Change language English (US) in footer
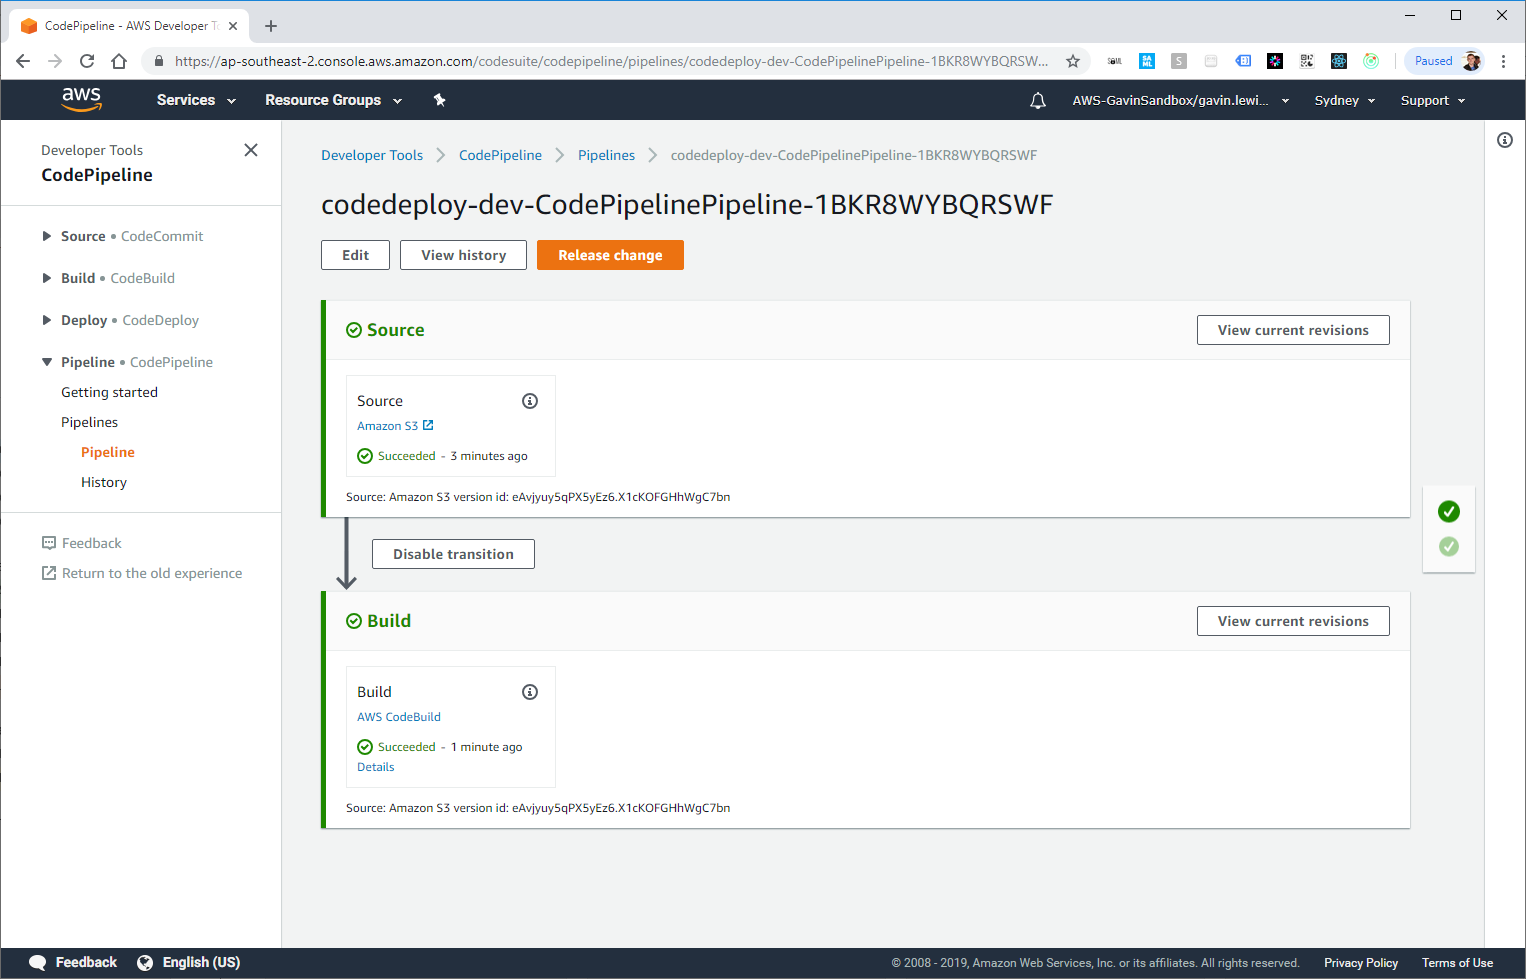This screenshot has width=1526, height=979. [x=189, y=962]
